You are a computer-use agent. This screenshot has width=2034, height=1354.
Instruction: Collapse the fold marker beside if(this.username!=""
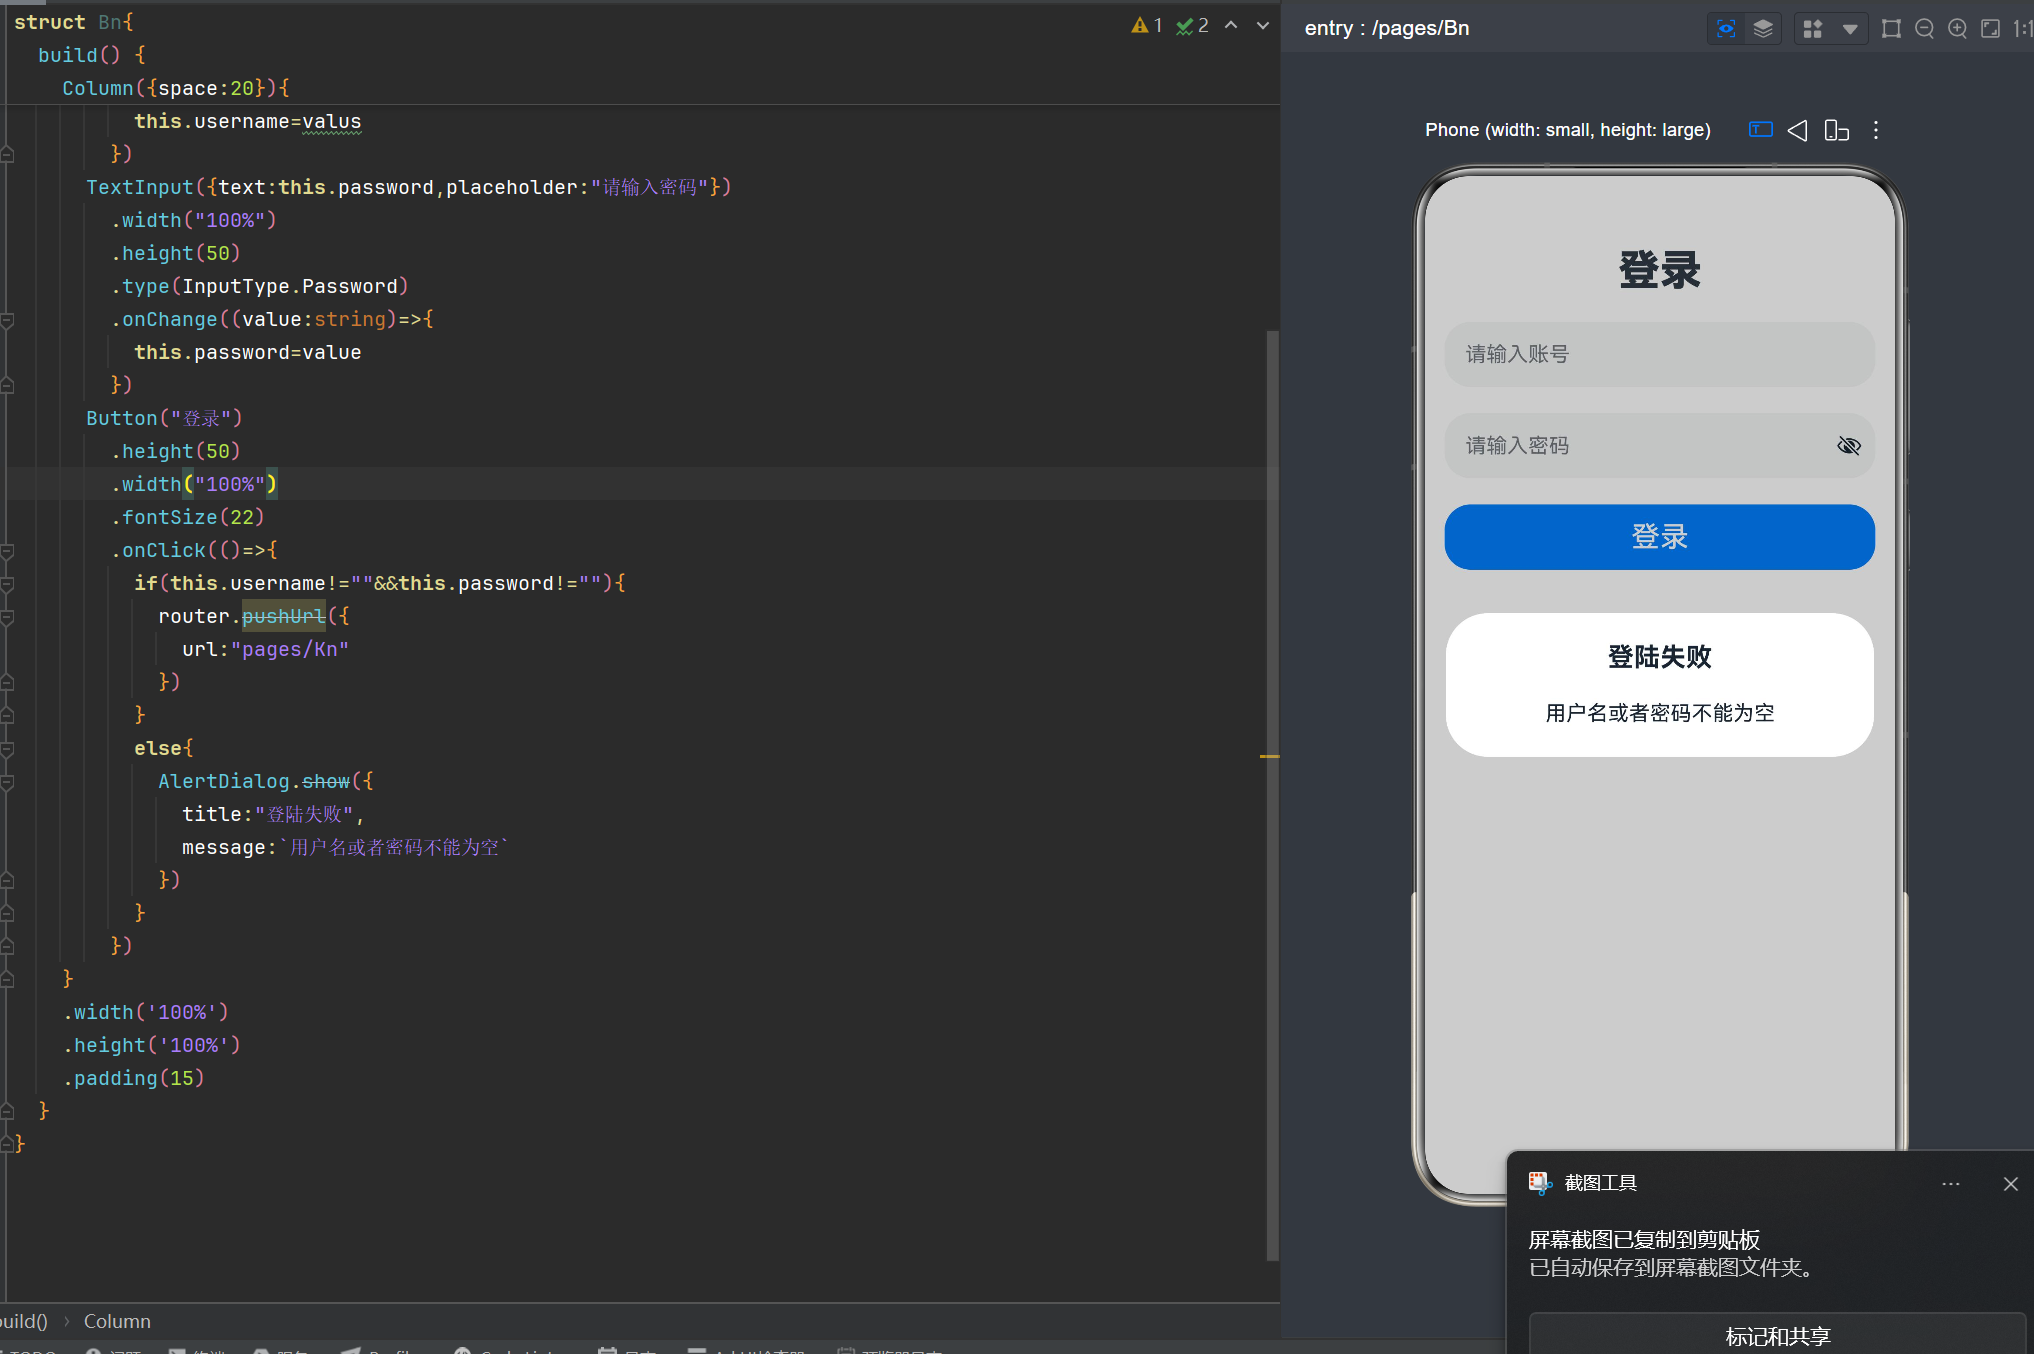pos(7,584)
